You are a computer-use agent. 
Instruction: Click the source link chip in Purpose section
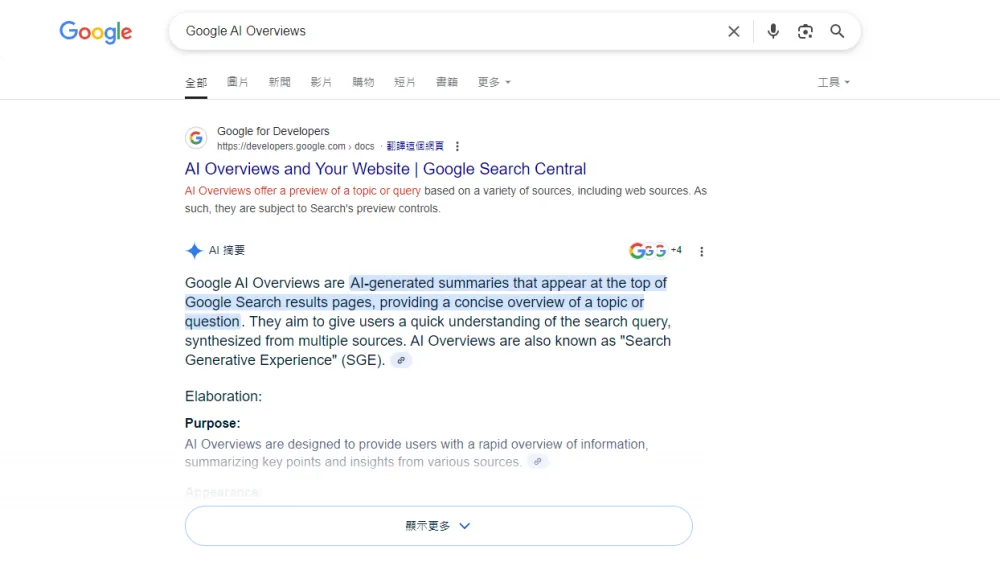click(x=538, y=462)
